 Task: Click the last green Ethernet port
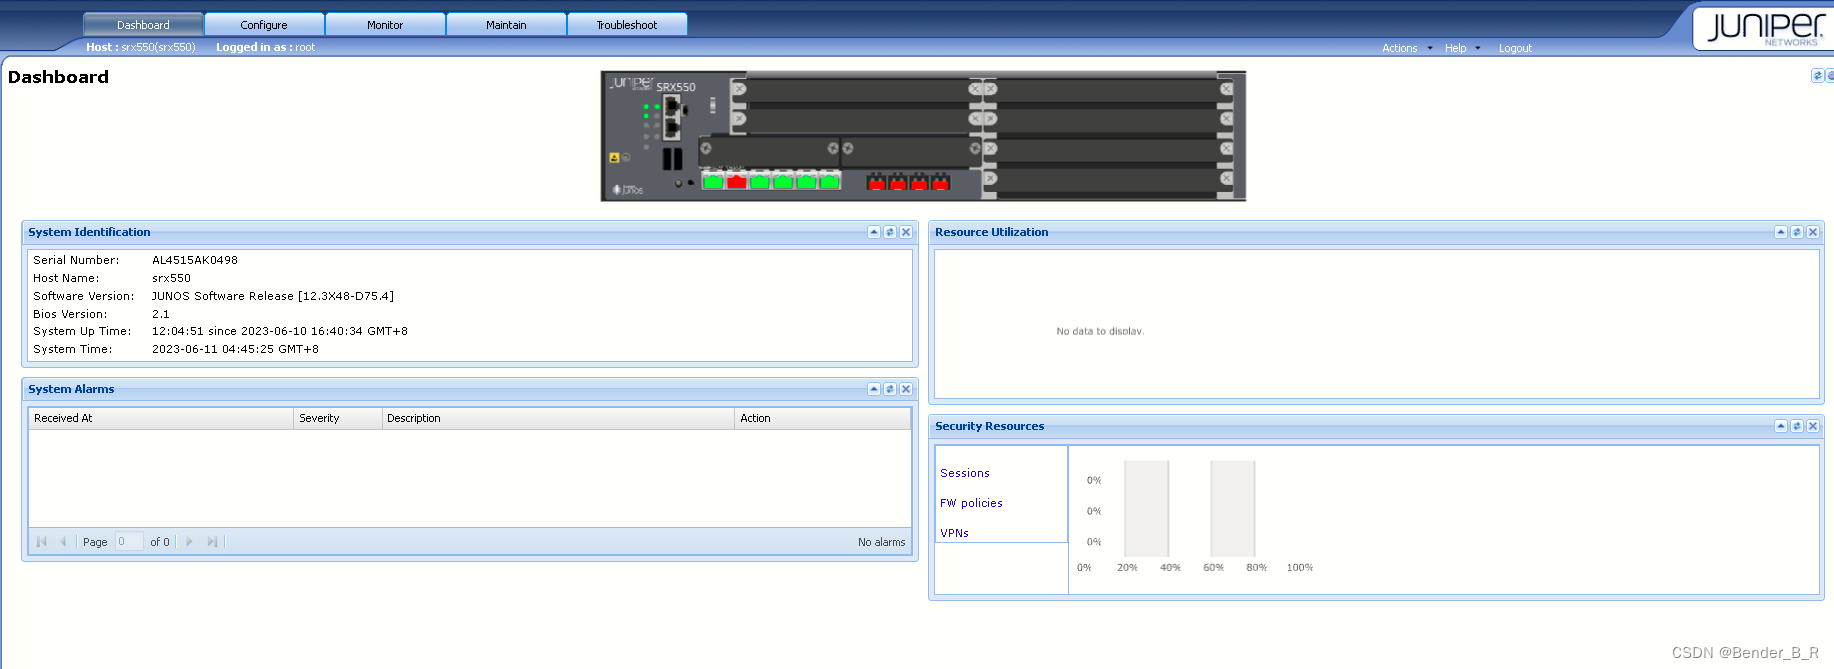(x=829, y=180)
